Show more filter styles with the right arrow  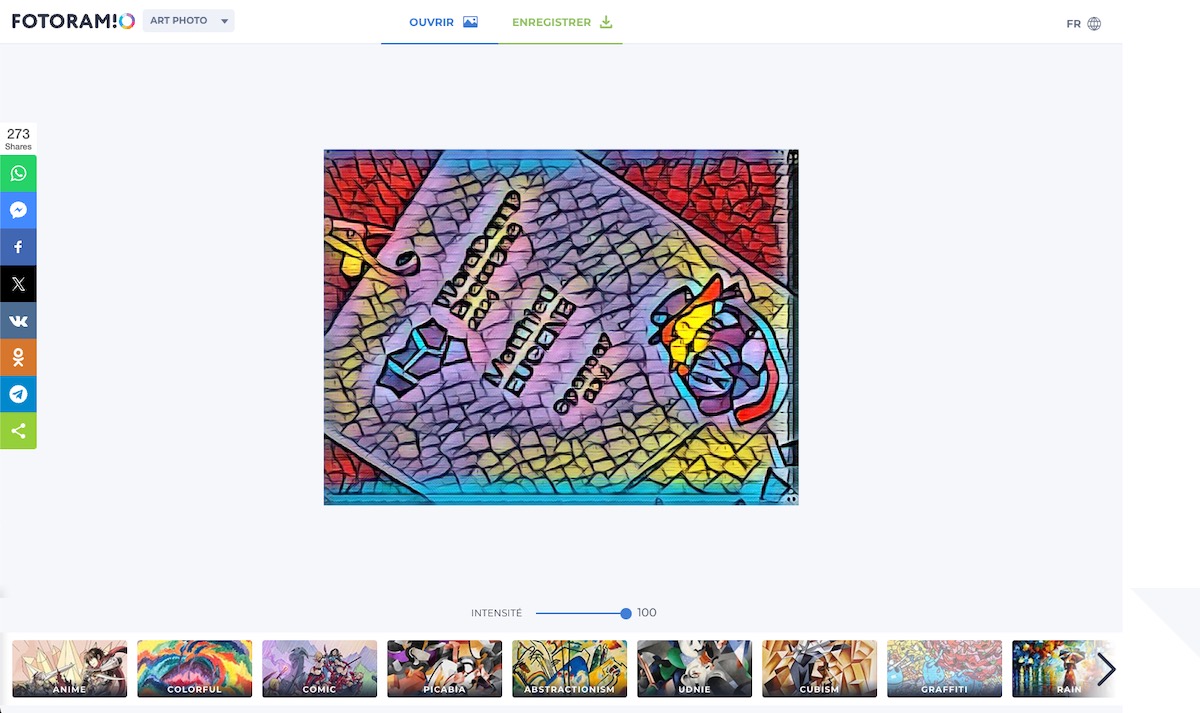(x=1106, y=669)
